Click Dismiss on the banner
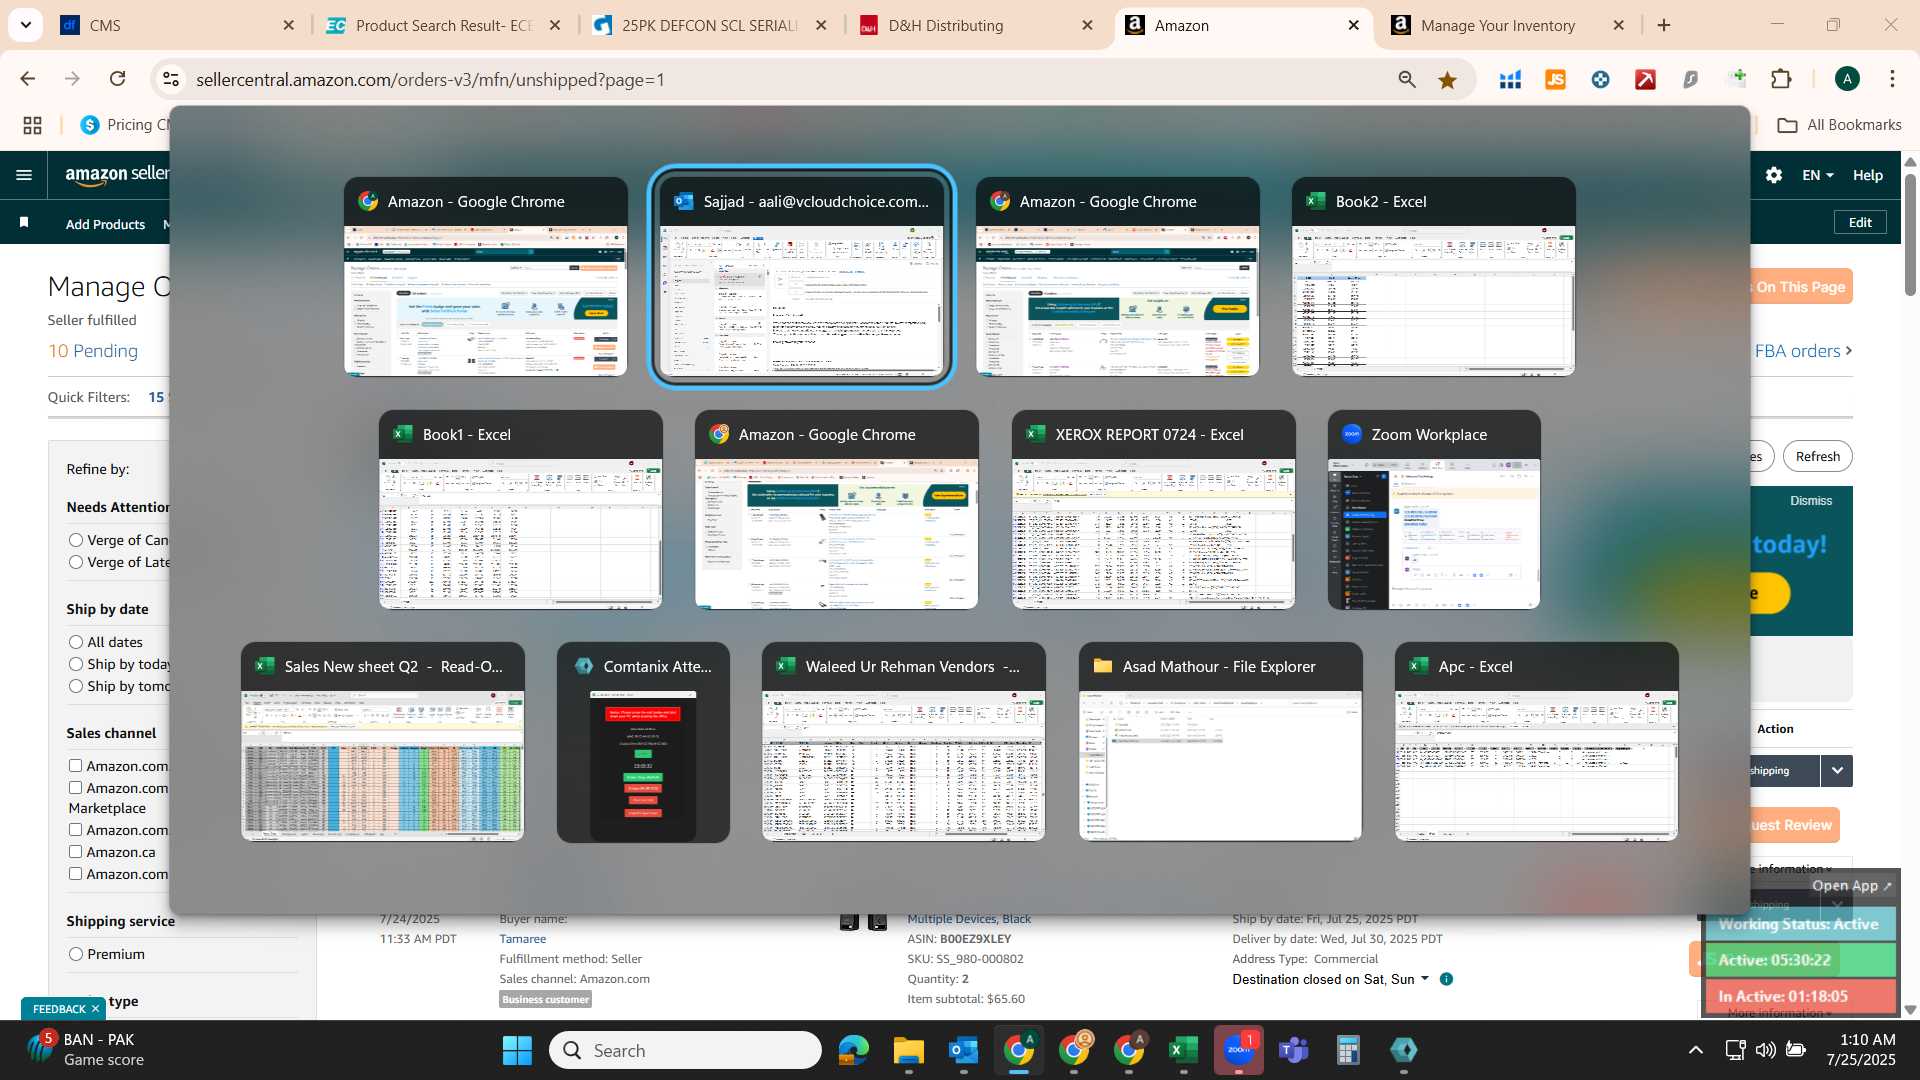 pyautogui.click(x=1811, y=501)
